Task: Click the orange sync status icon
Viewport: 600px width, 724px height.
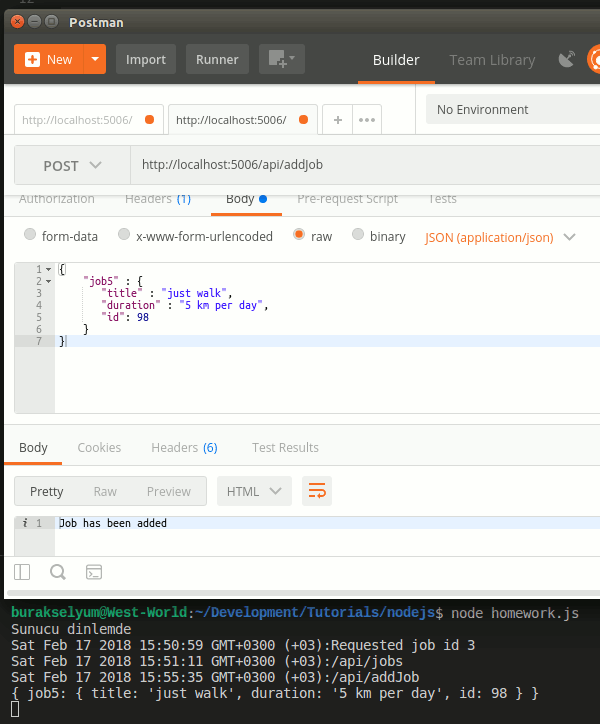Action: click(x=594, y=59)
